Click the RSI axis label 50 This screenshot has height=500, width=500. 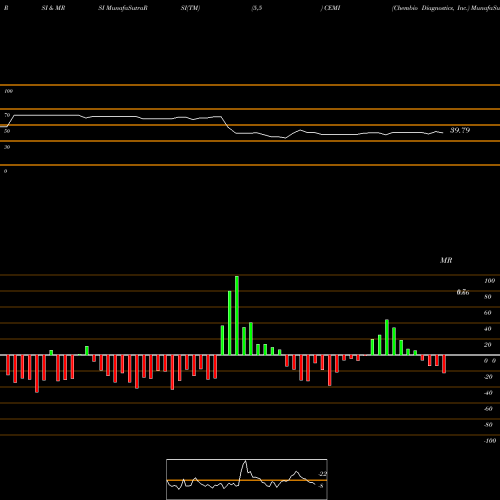[x=7, y=131]
